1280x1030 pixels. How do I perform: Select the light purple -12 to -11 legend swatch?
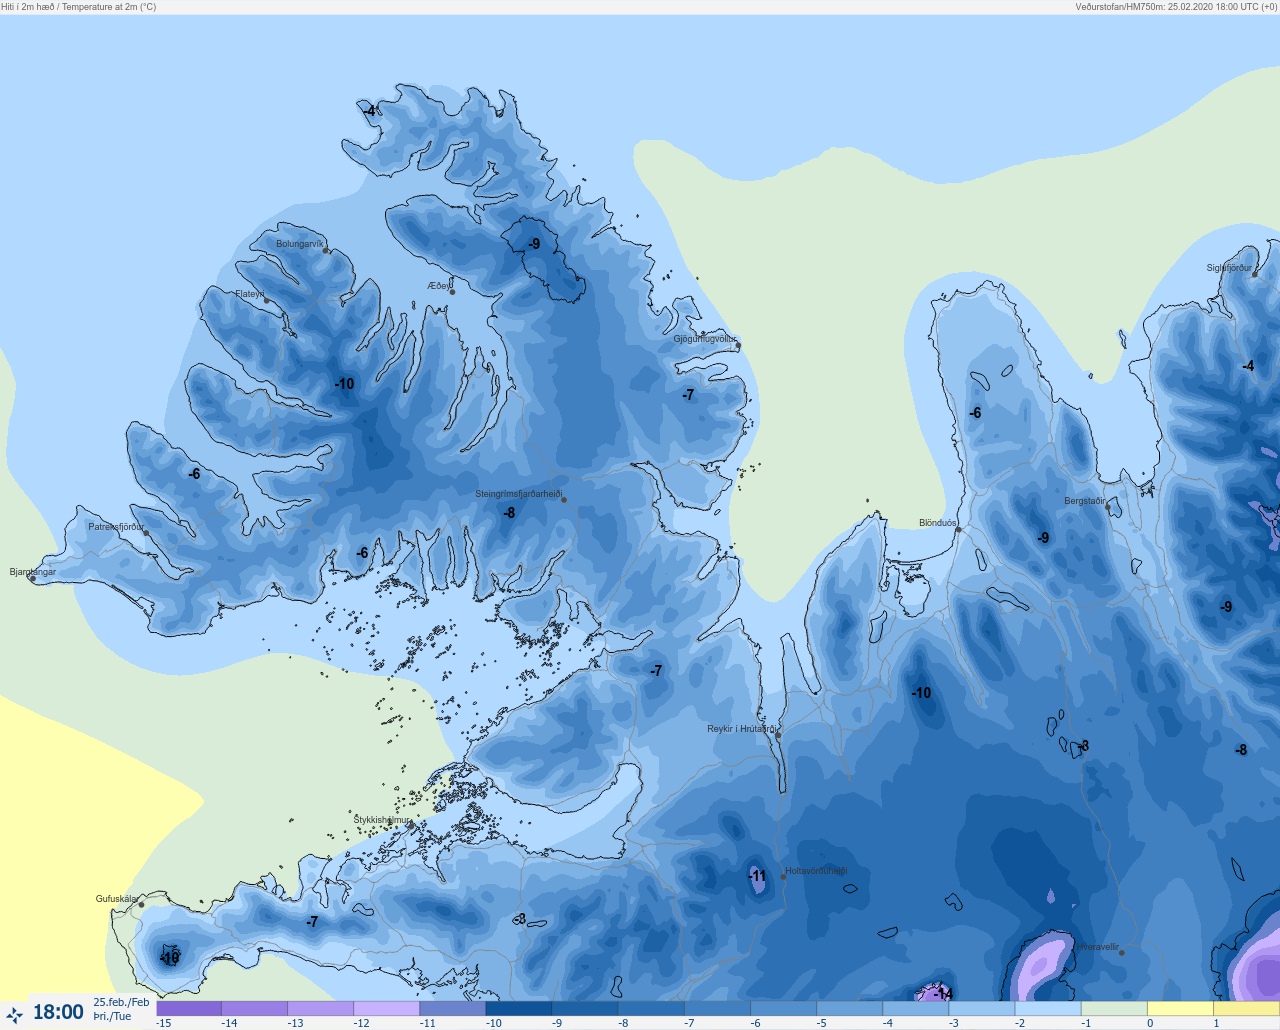coord(387,1009)
